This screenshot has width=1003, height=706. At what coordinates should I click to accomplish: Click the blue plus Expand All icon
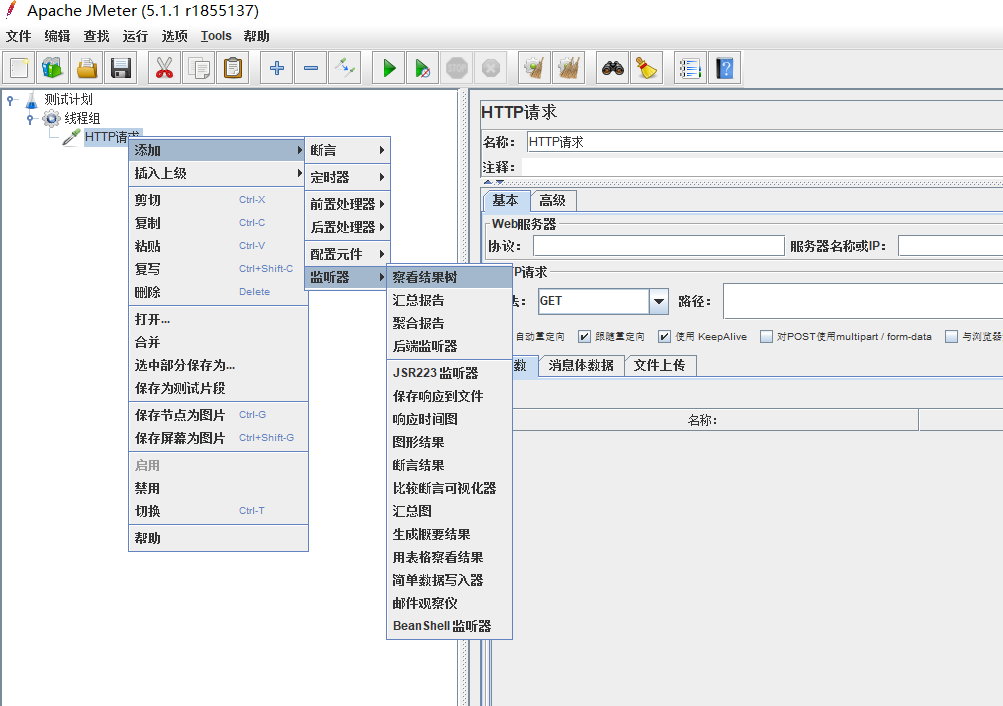pyautogui.click(x=277, y=68)
